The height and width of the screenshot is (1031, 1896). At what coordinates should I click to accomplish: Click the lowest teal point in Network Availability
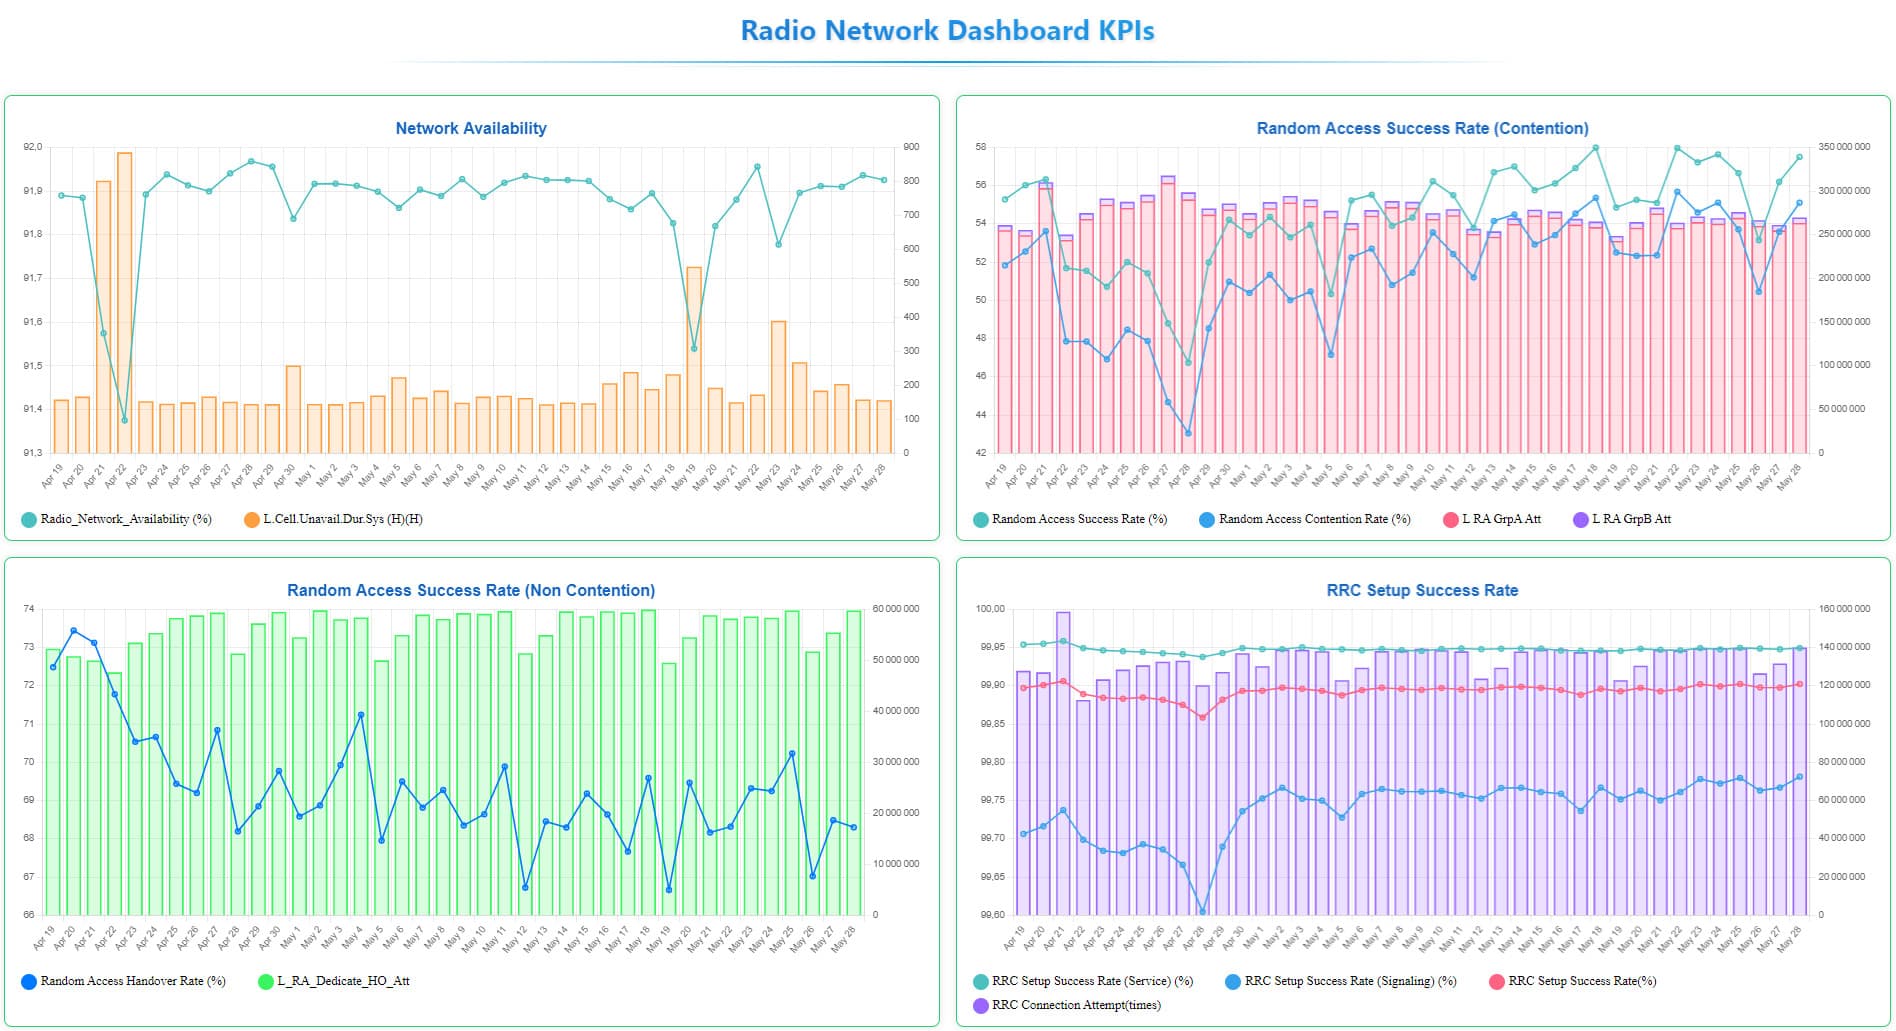pyautogui.click(x=124, y=421)
